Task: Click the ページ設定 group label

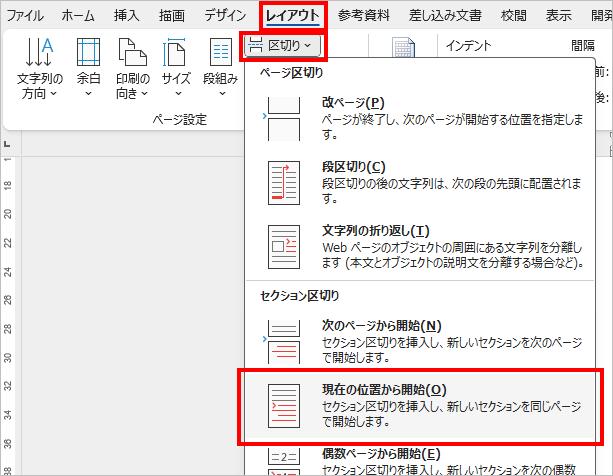Action: click(x=179, y=120)
